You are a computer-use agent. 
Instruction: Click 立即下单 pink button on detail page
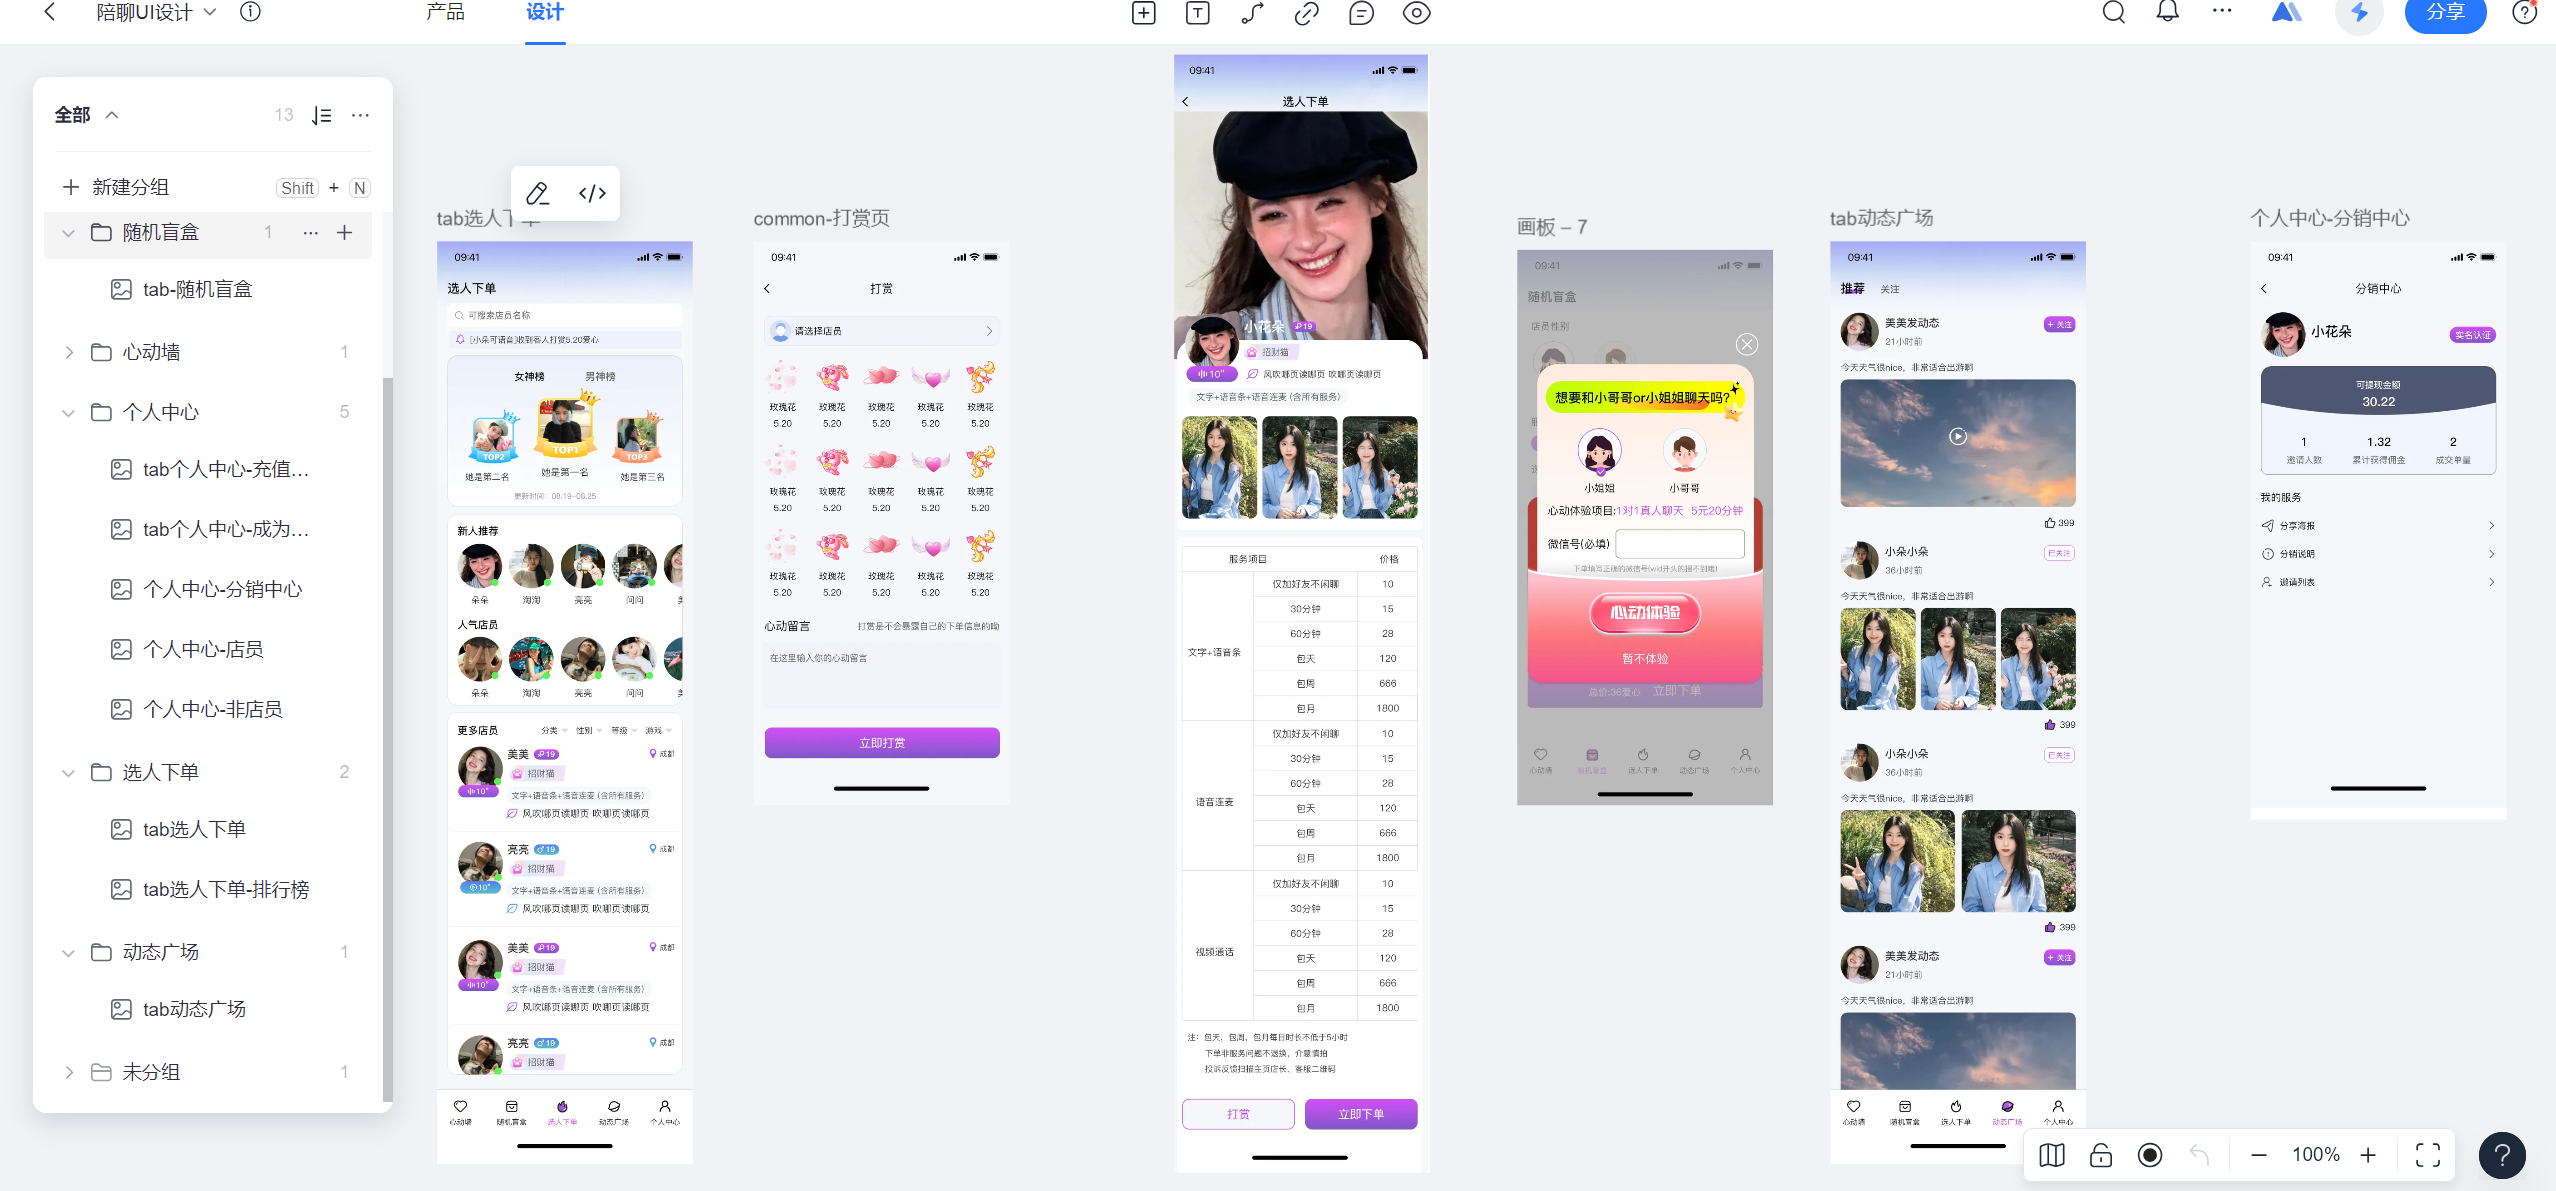coord(1361,1113)
